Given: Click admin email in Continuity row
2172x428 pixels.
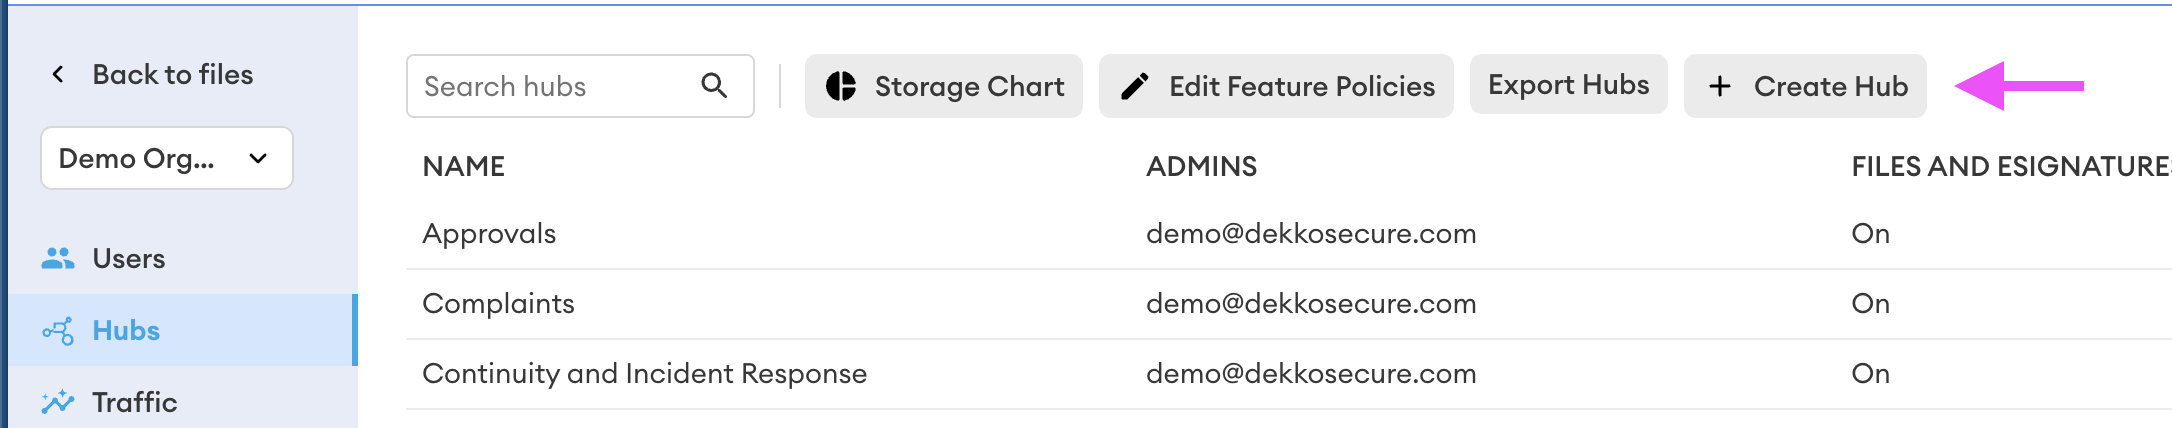Looking at the screenshot, I should click(x=1311, y=373).
